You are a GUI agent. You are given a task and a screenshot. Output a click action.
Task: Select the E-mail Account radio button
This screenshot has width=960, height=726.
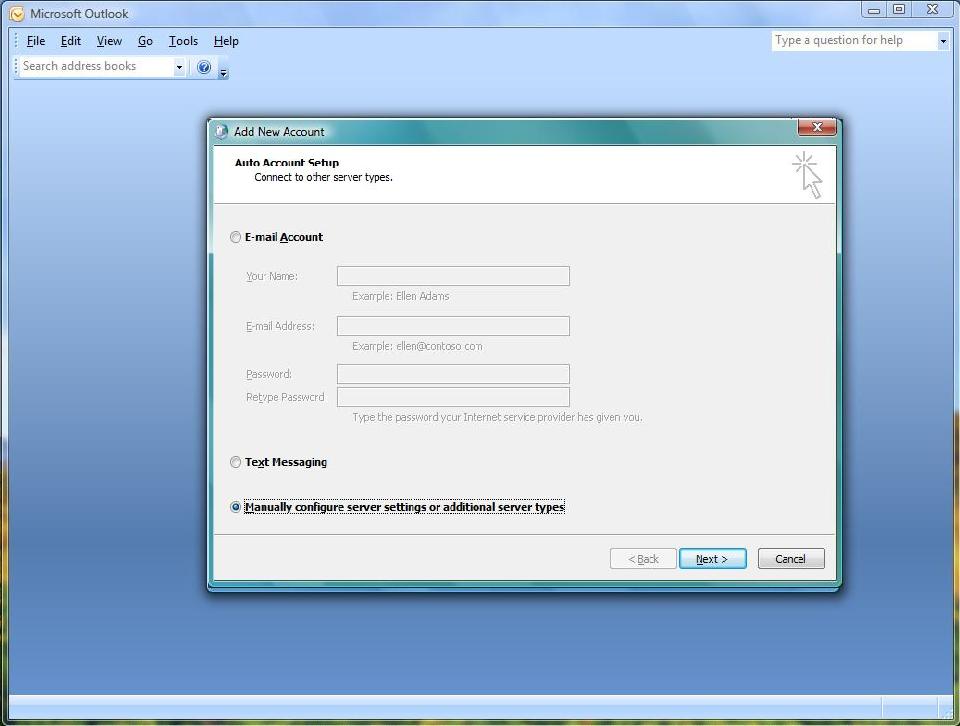pyautogui.click(x=235, y=237)
